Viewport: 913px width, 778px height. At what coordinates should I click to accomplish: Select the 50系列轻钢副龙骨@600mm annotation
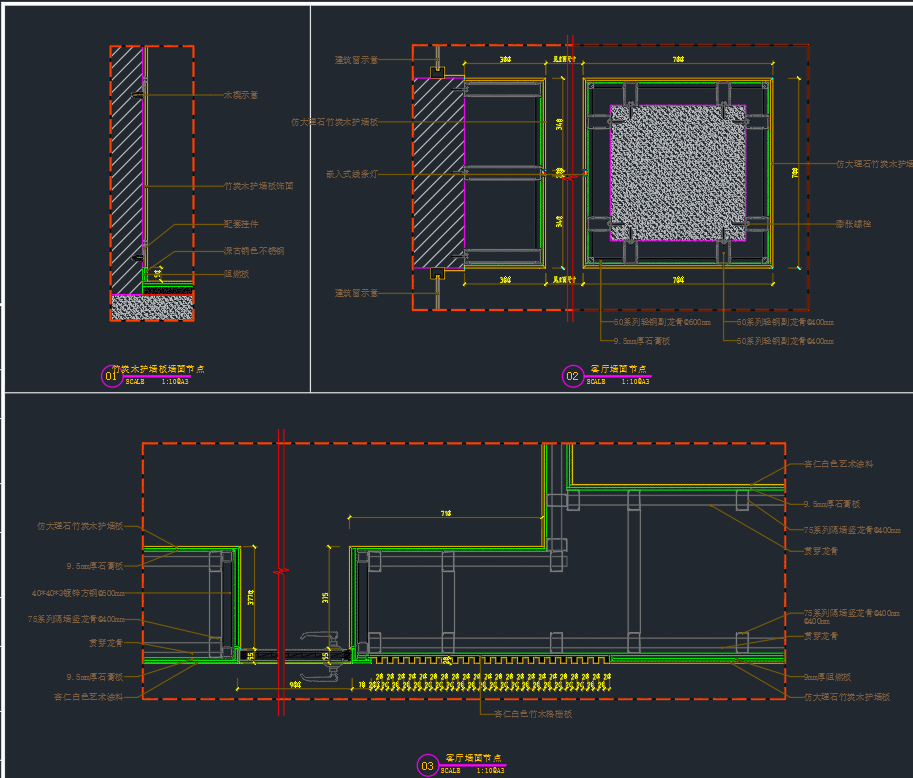pos(662,322)
